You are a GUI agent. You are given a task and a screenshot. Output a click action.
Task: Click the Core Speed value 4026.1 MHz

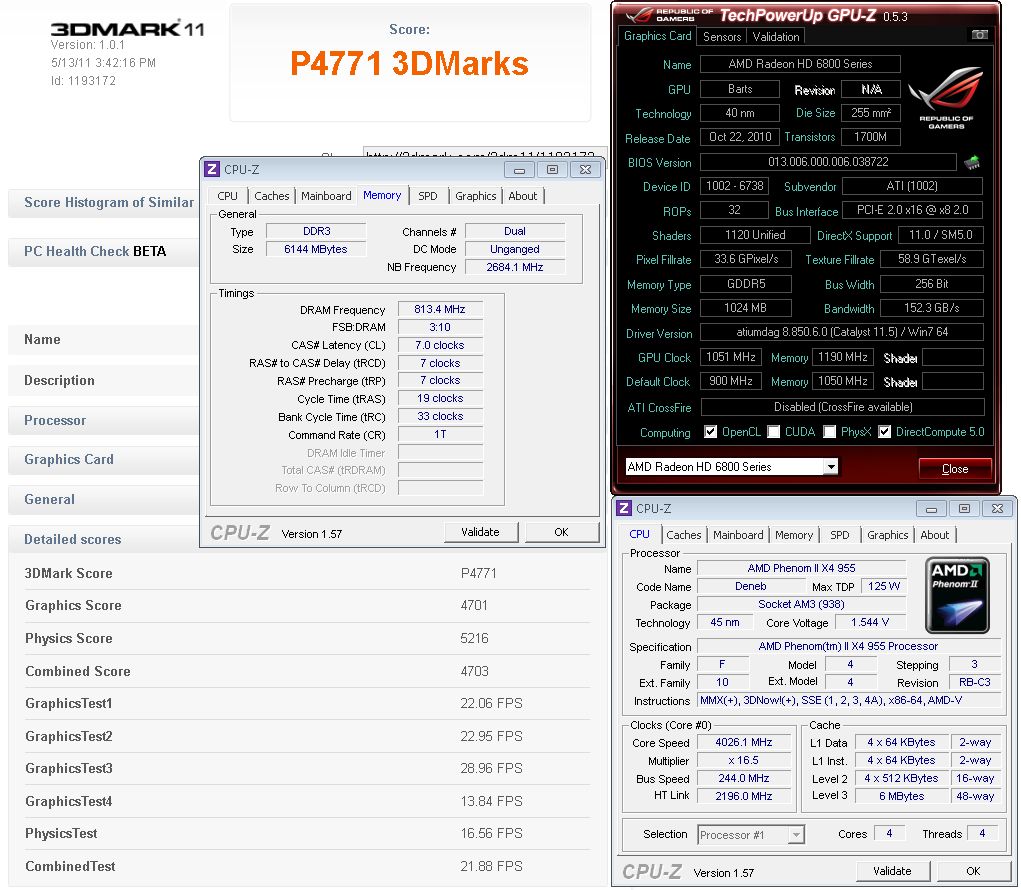744,742
